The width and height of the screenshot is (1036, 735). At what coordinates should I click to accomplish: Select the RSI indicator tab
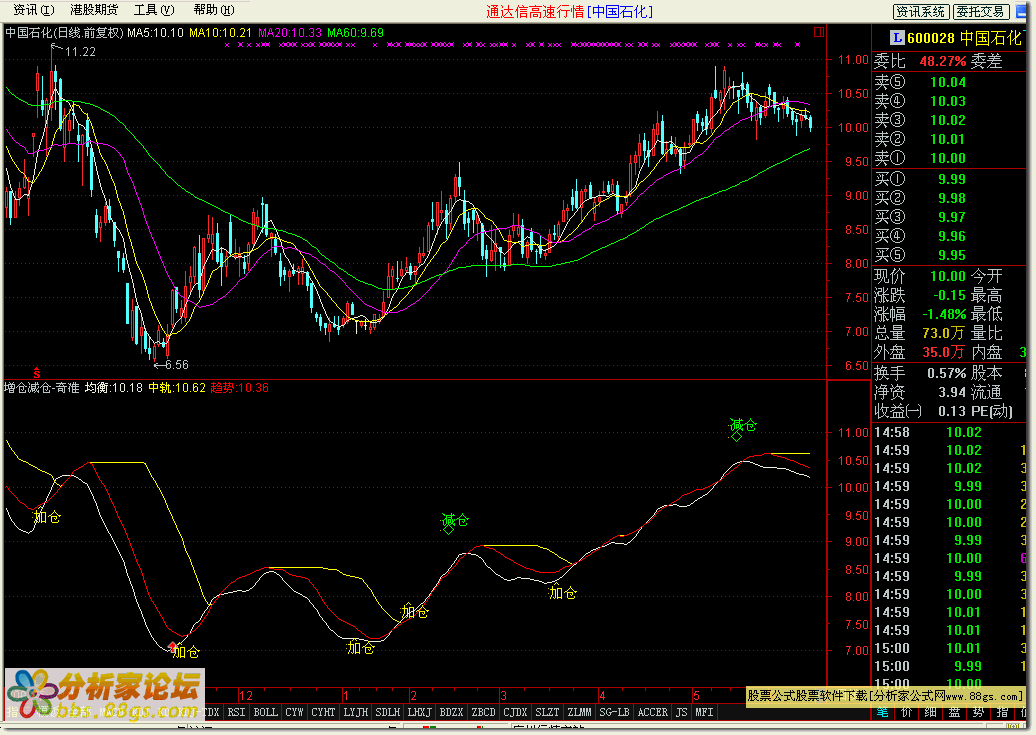236,712
